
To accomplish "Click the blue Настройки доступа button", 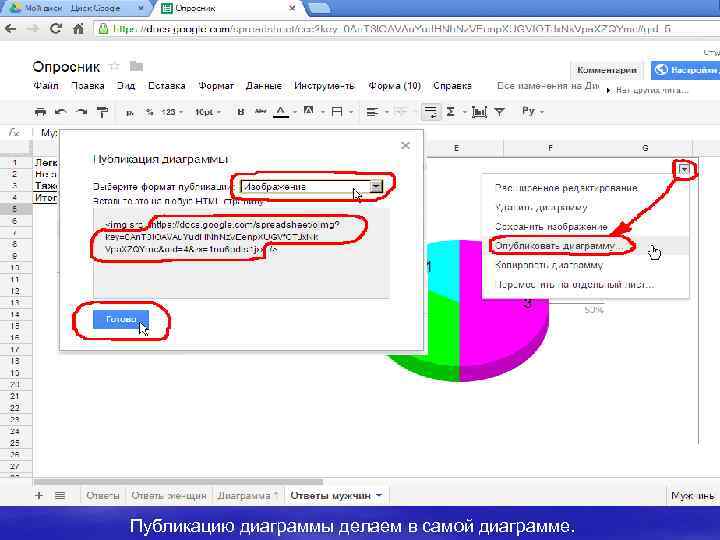I will click(685, 70).
